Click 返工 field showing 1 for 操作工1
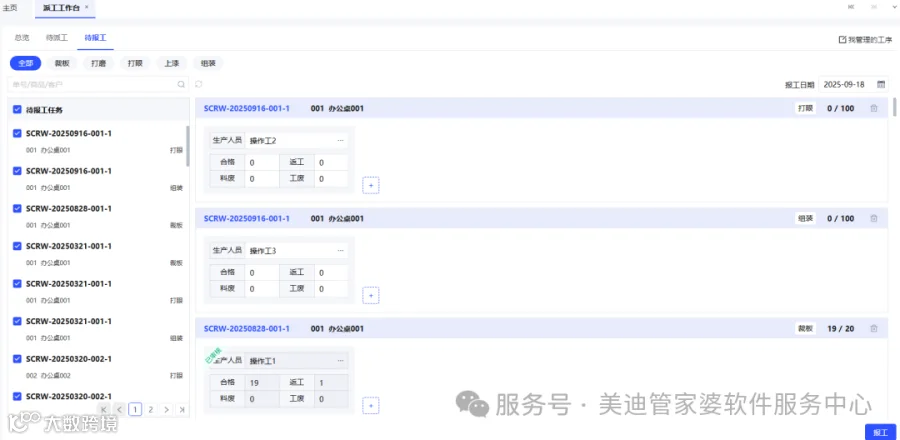Image resolution: width=900 pixels, height=440 pixels. pos(331,383)
